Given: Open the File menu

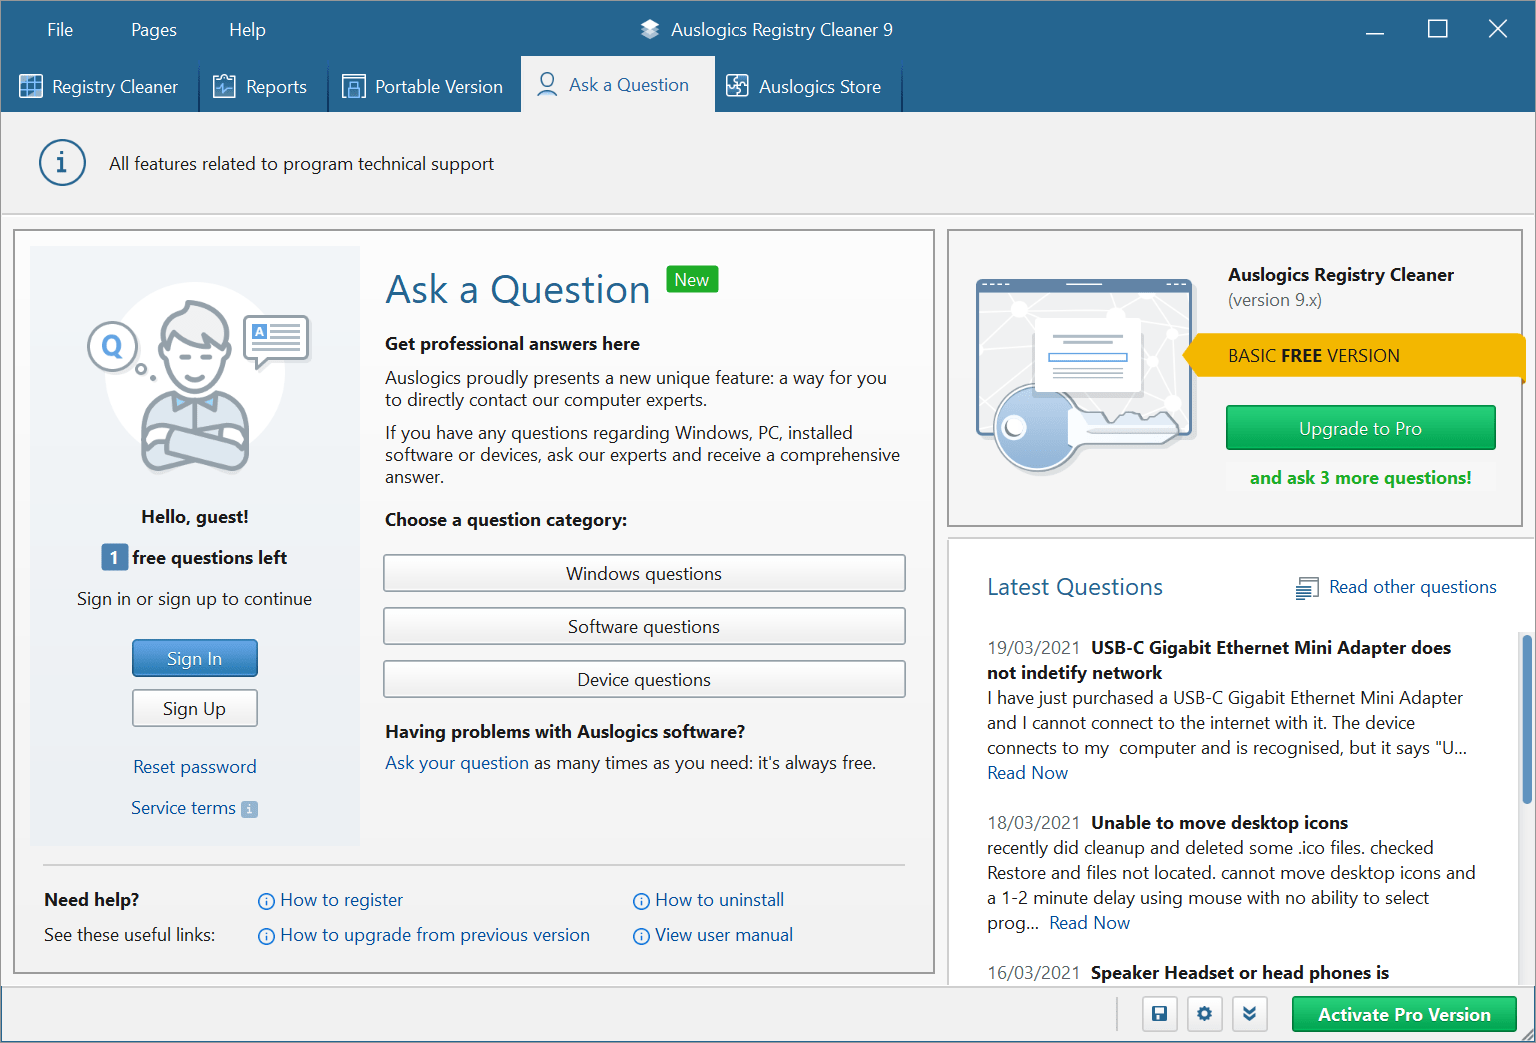Looking at the screenshot, I should click(x=60, y=30).
